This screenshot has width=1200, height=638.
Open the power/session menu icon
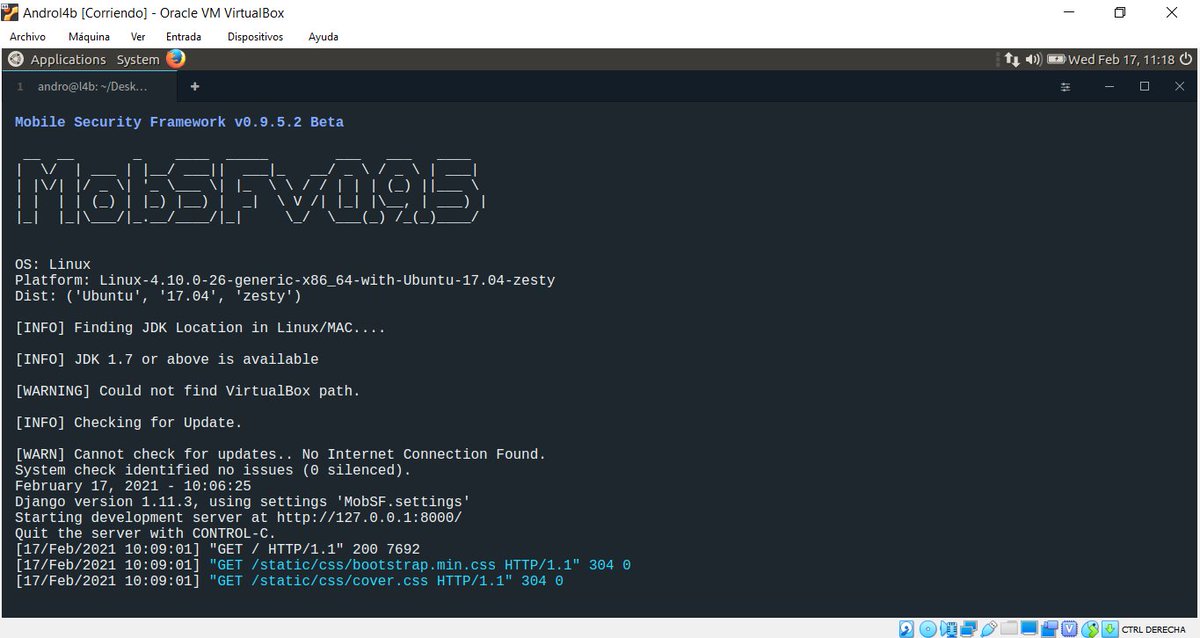coord(1186,59)
